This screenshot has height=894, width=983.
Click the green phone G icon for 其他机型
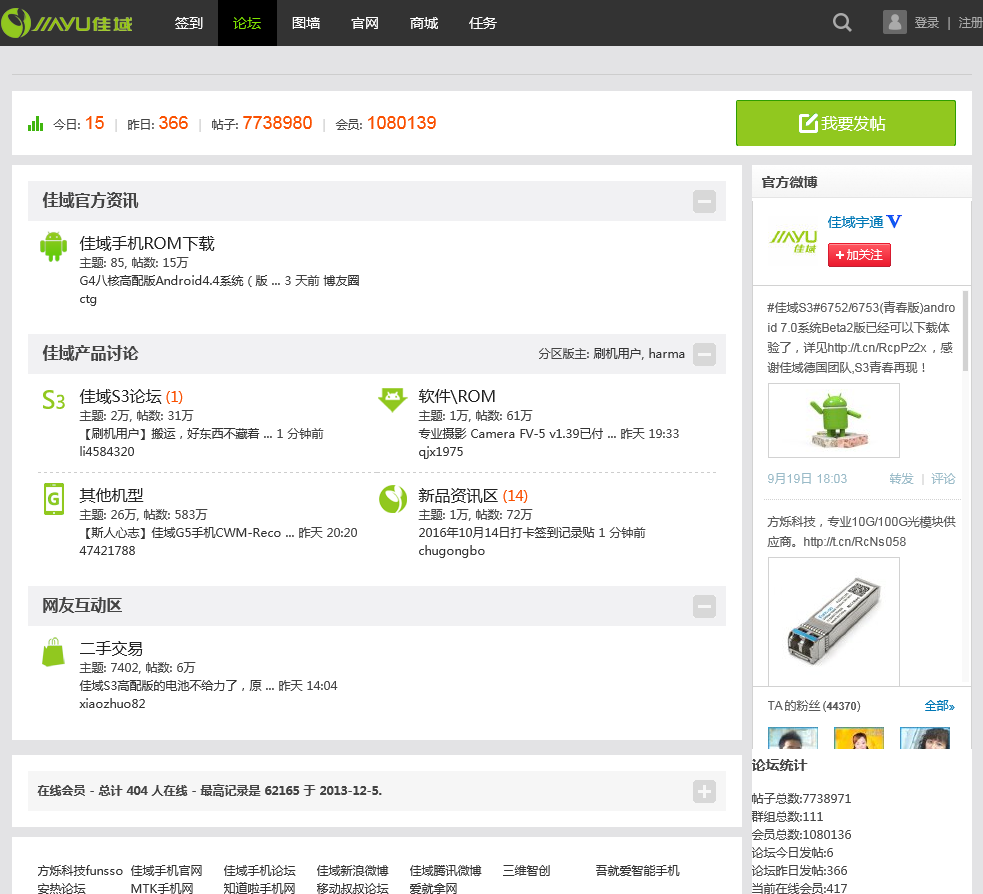53,499
